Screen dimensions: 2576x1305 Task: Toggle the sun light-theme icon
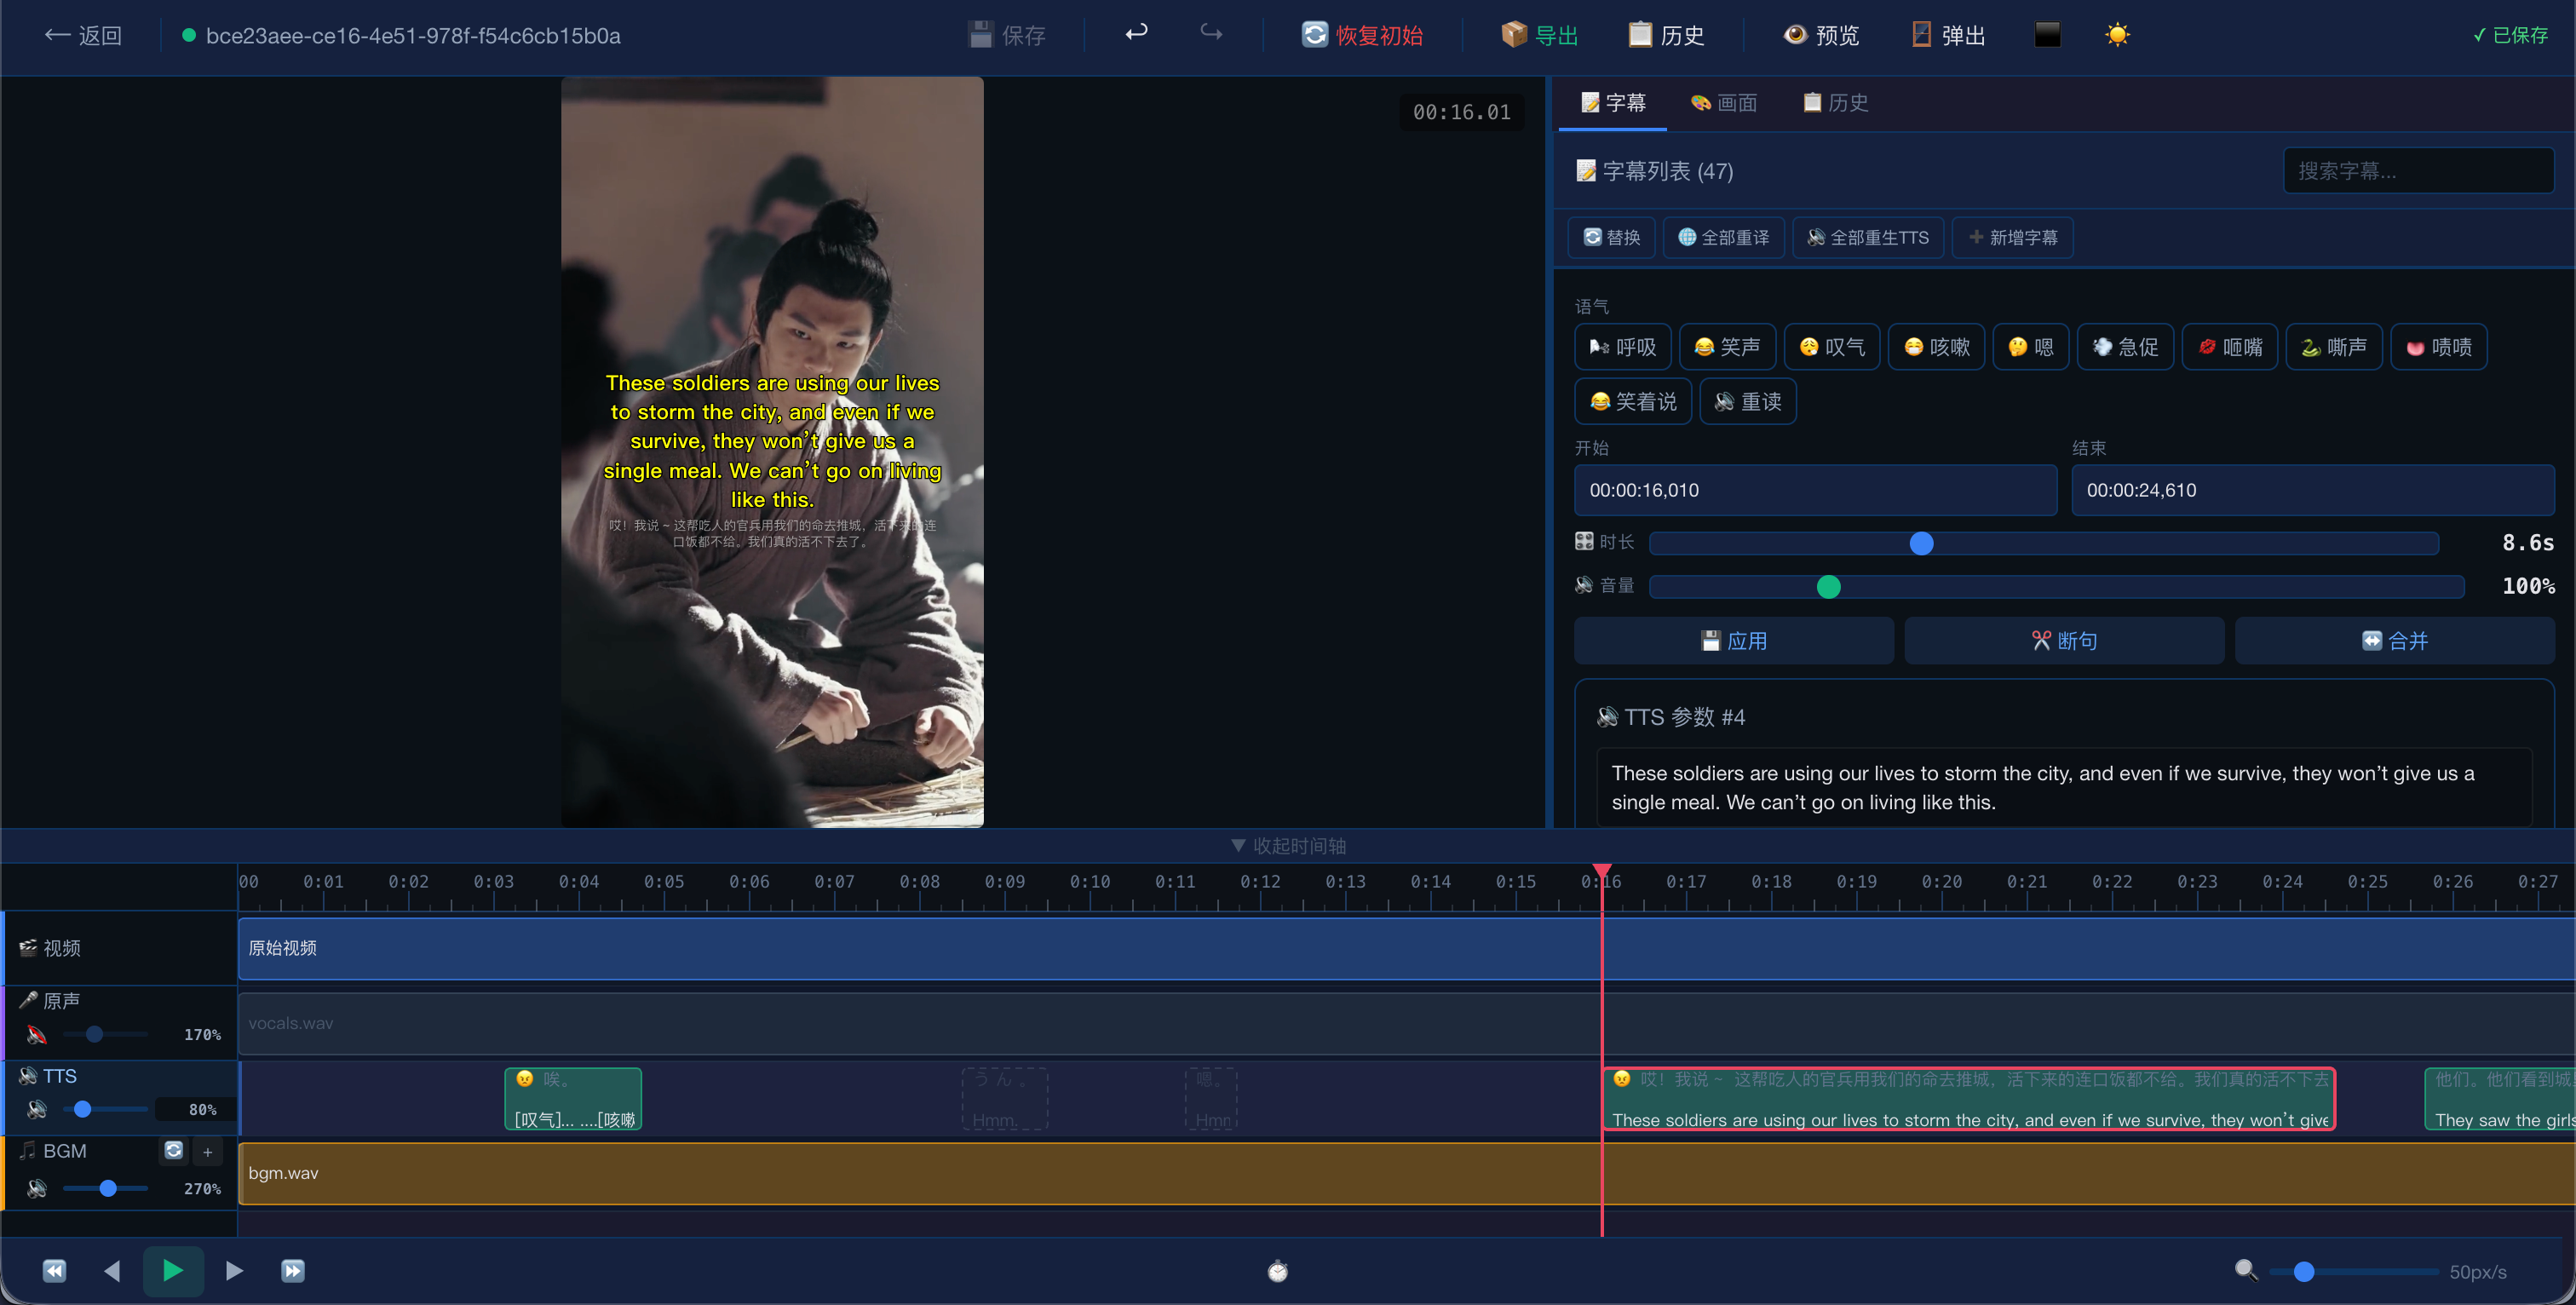pos(2116,35)
